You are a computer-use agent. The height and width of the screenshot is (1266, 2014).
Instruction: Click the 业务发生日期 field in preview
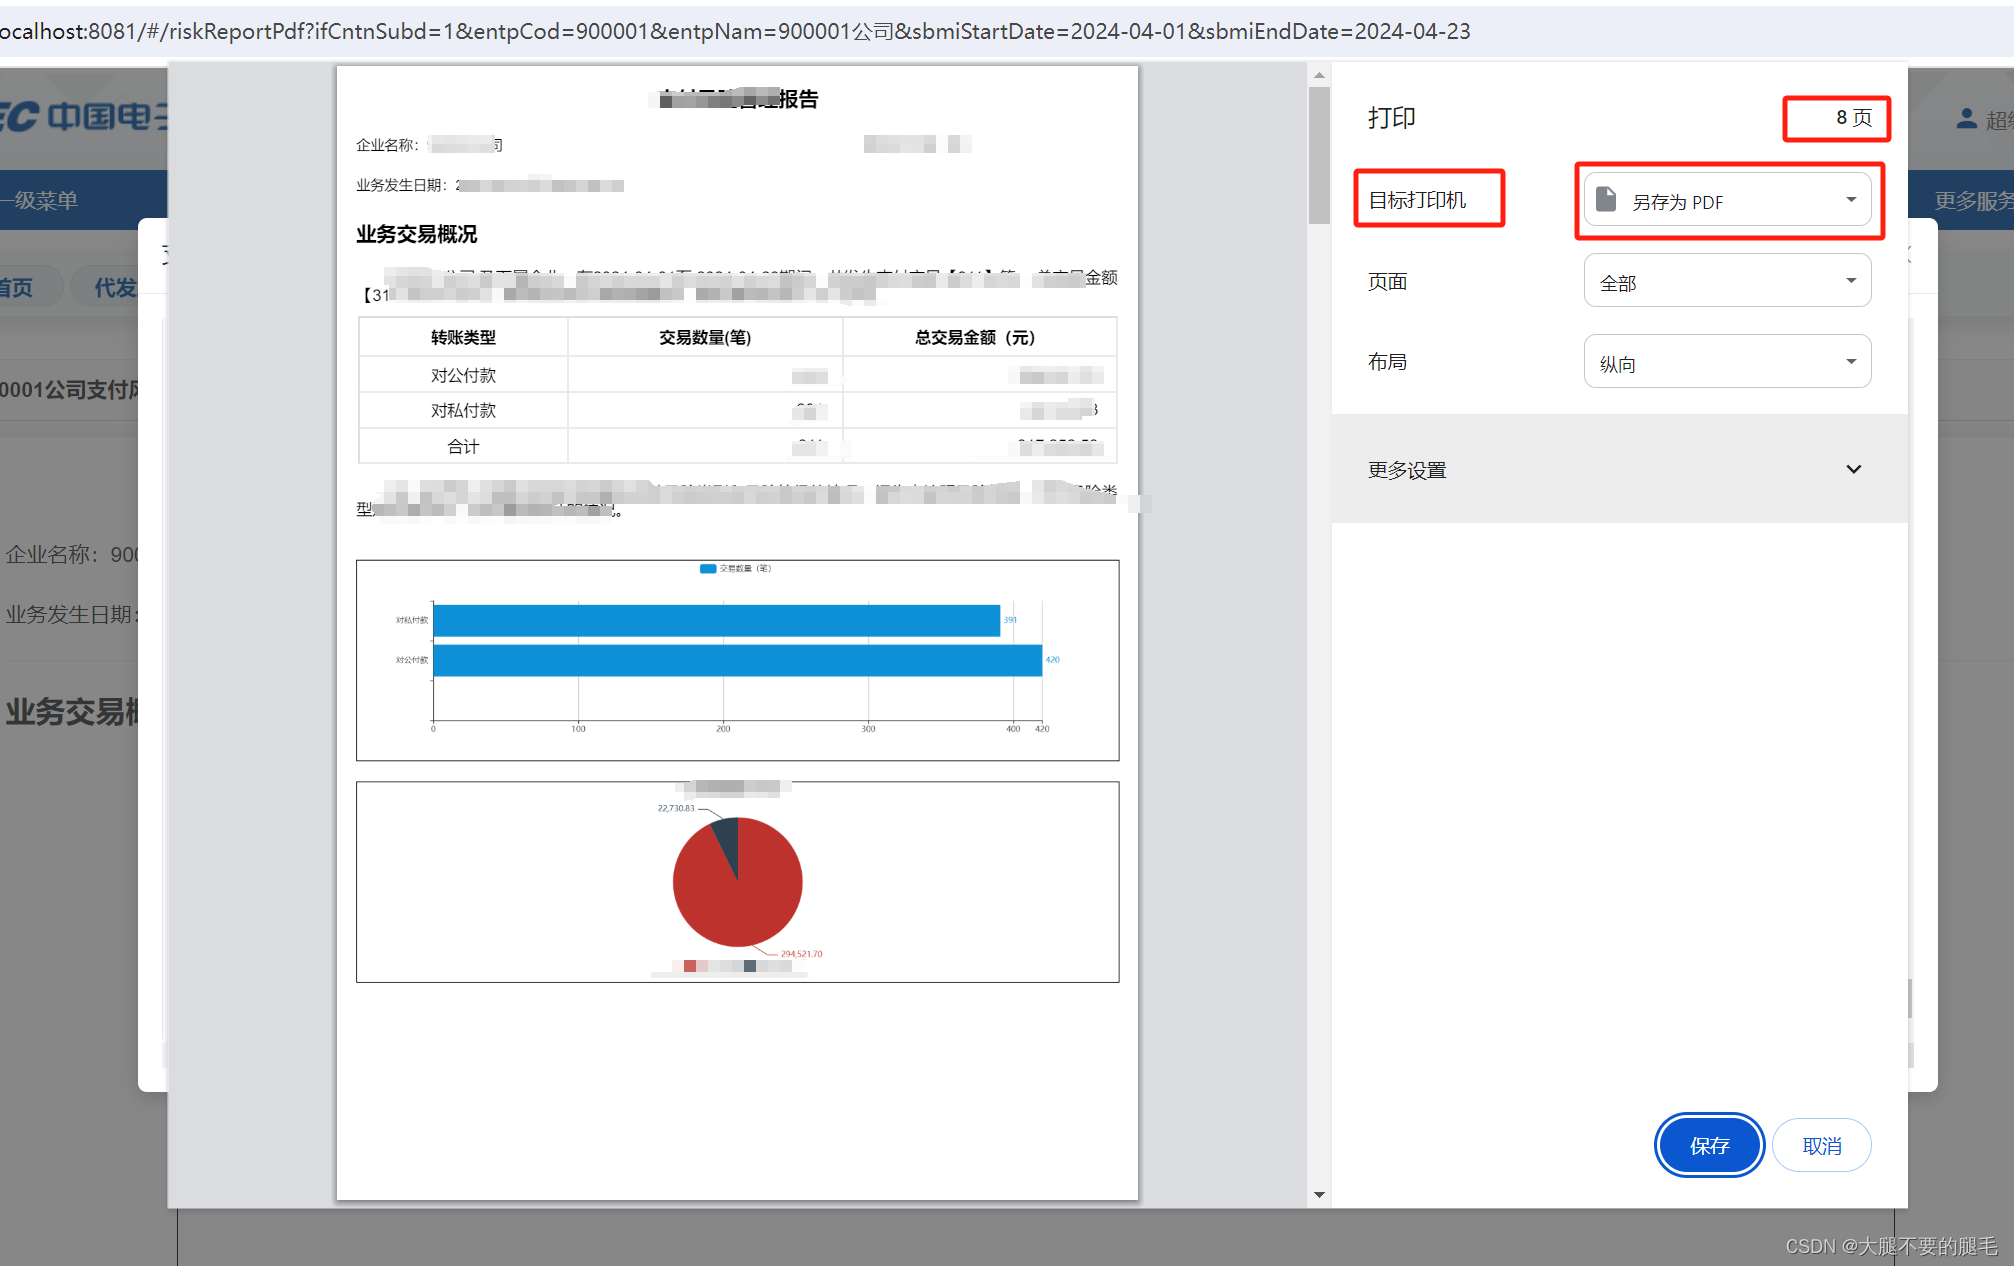pyautogui.click(x=490, y=185)
